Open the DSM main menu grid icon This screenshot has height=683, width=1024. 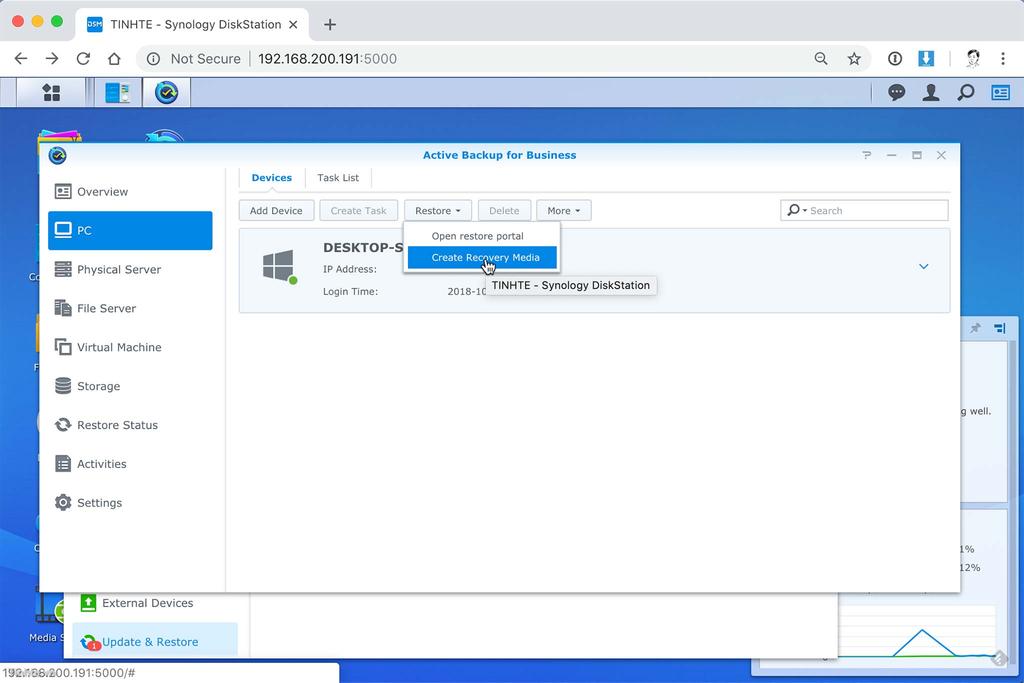[x=51, y=93]
